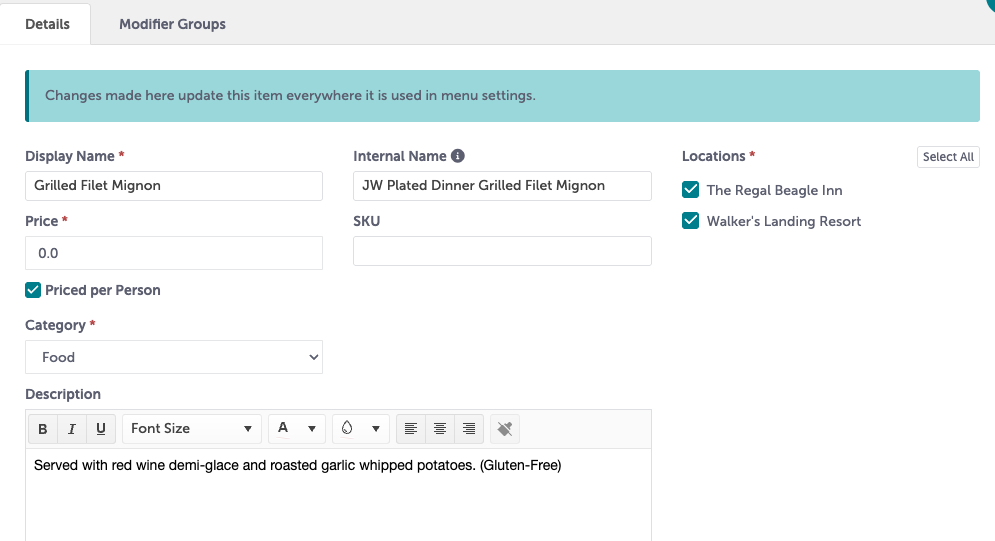Click the Internal Name info icon
995x541 pixels.
pos(458,156)
